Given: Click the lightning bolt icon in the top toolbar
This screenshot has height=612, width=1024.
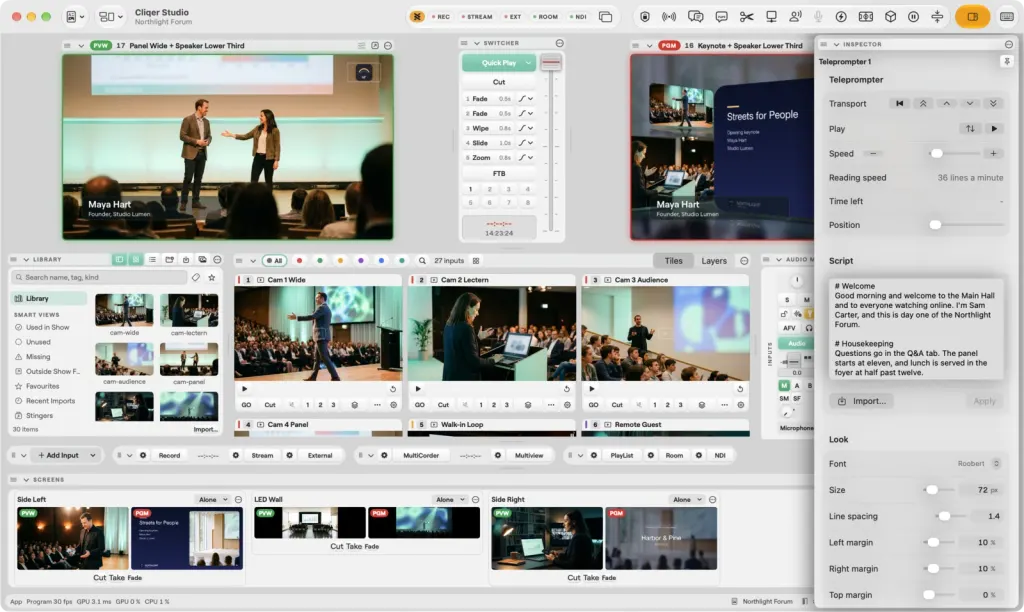Looking at the screenshot, I should pos(841,17).
